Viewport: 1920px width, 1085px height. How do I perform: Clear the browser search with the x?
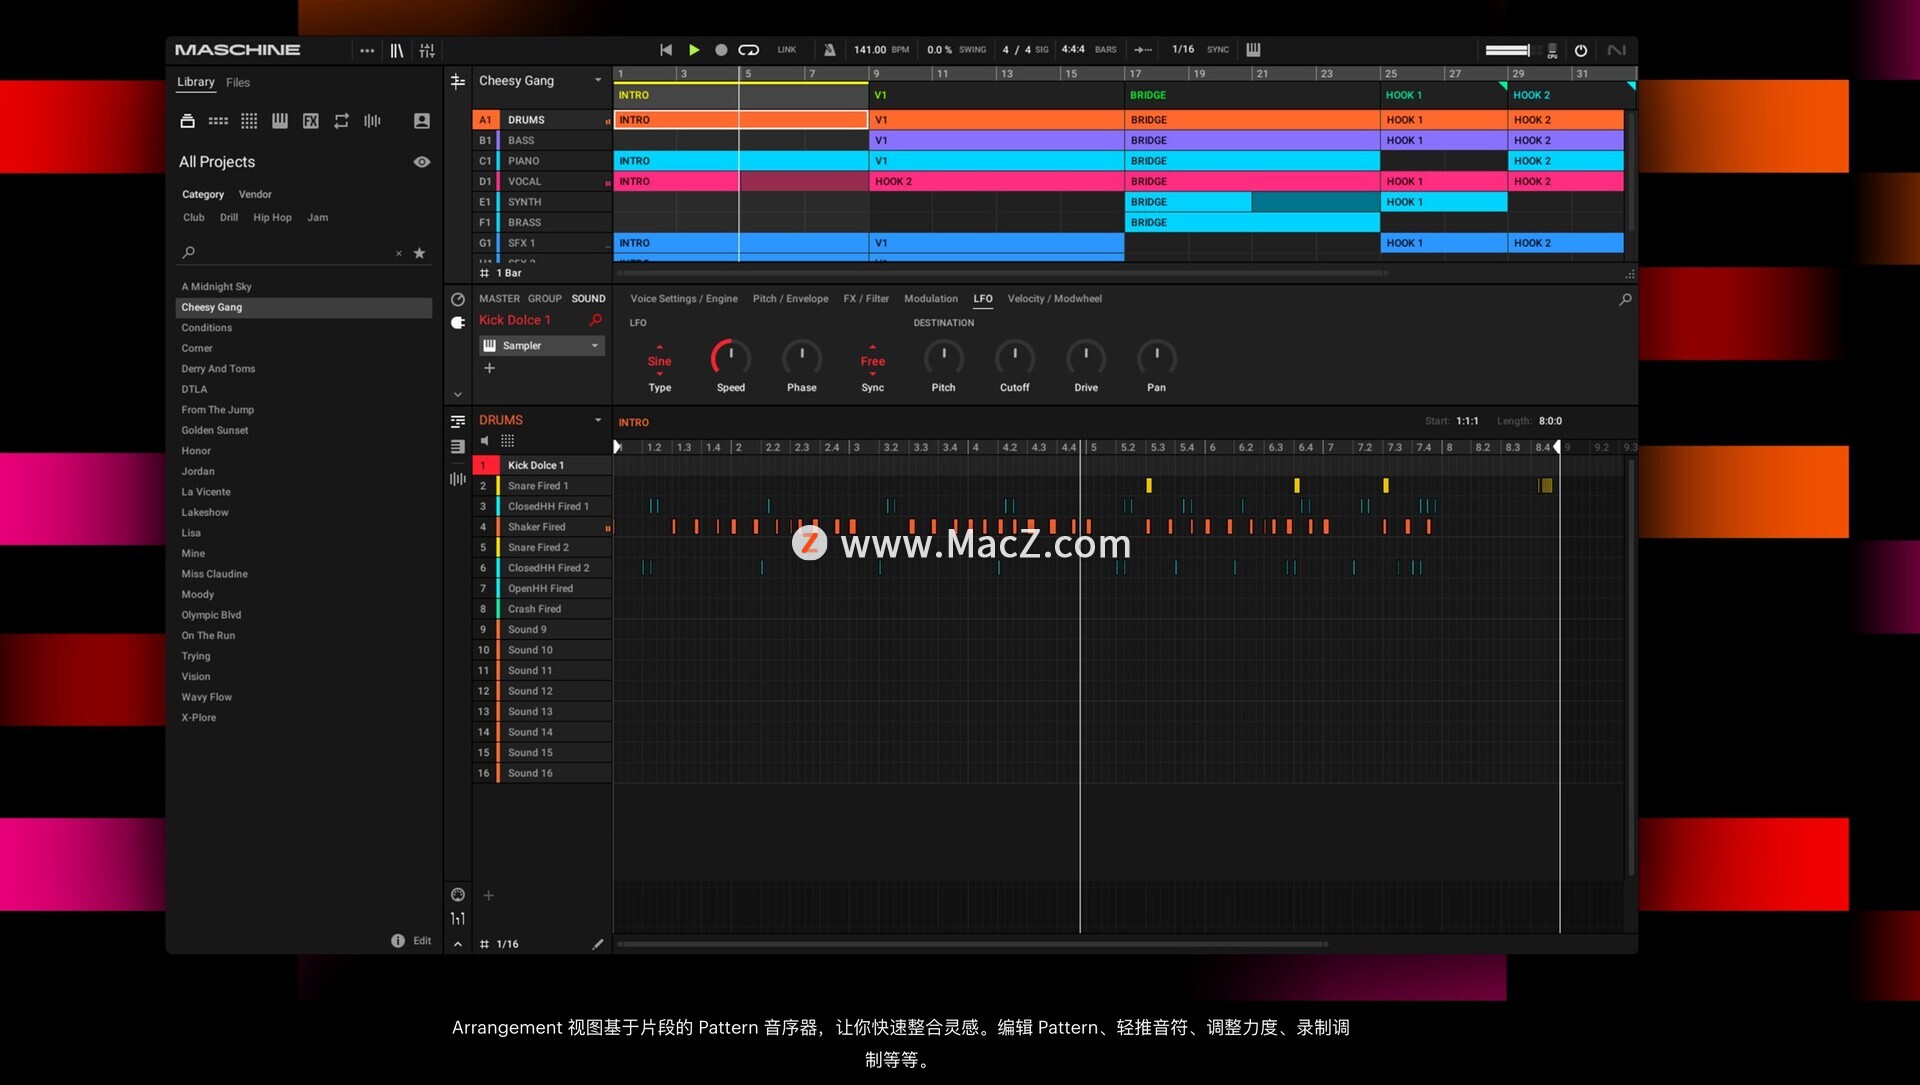click(399, 253)
